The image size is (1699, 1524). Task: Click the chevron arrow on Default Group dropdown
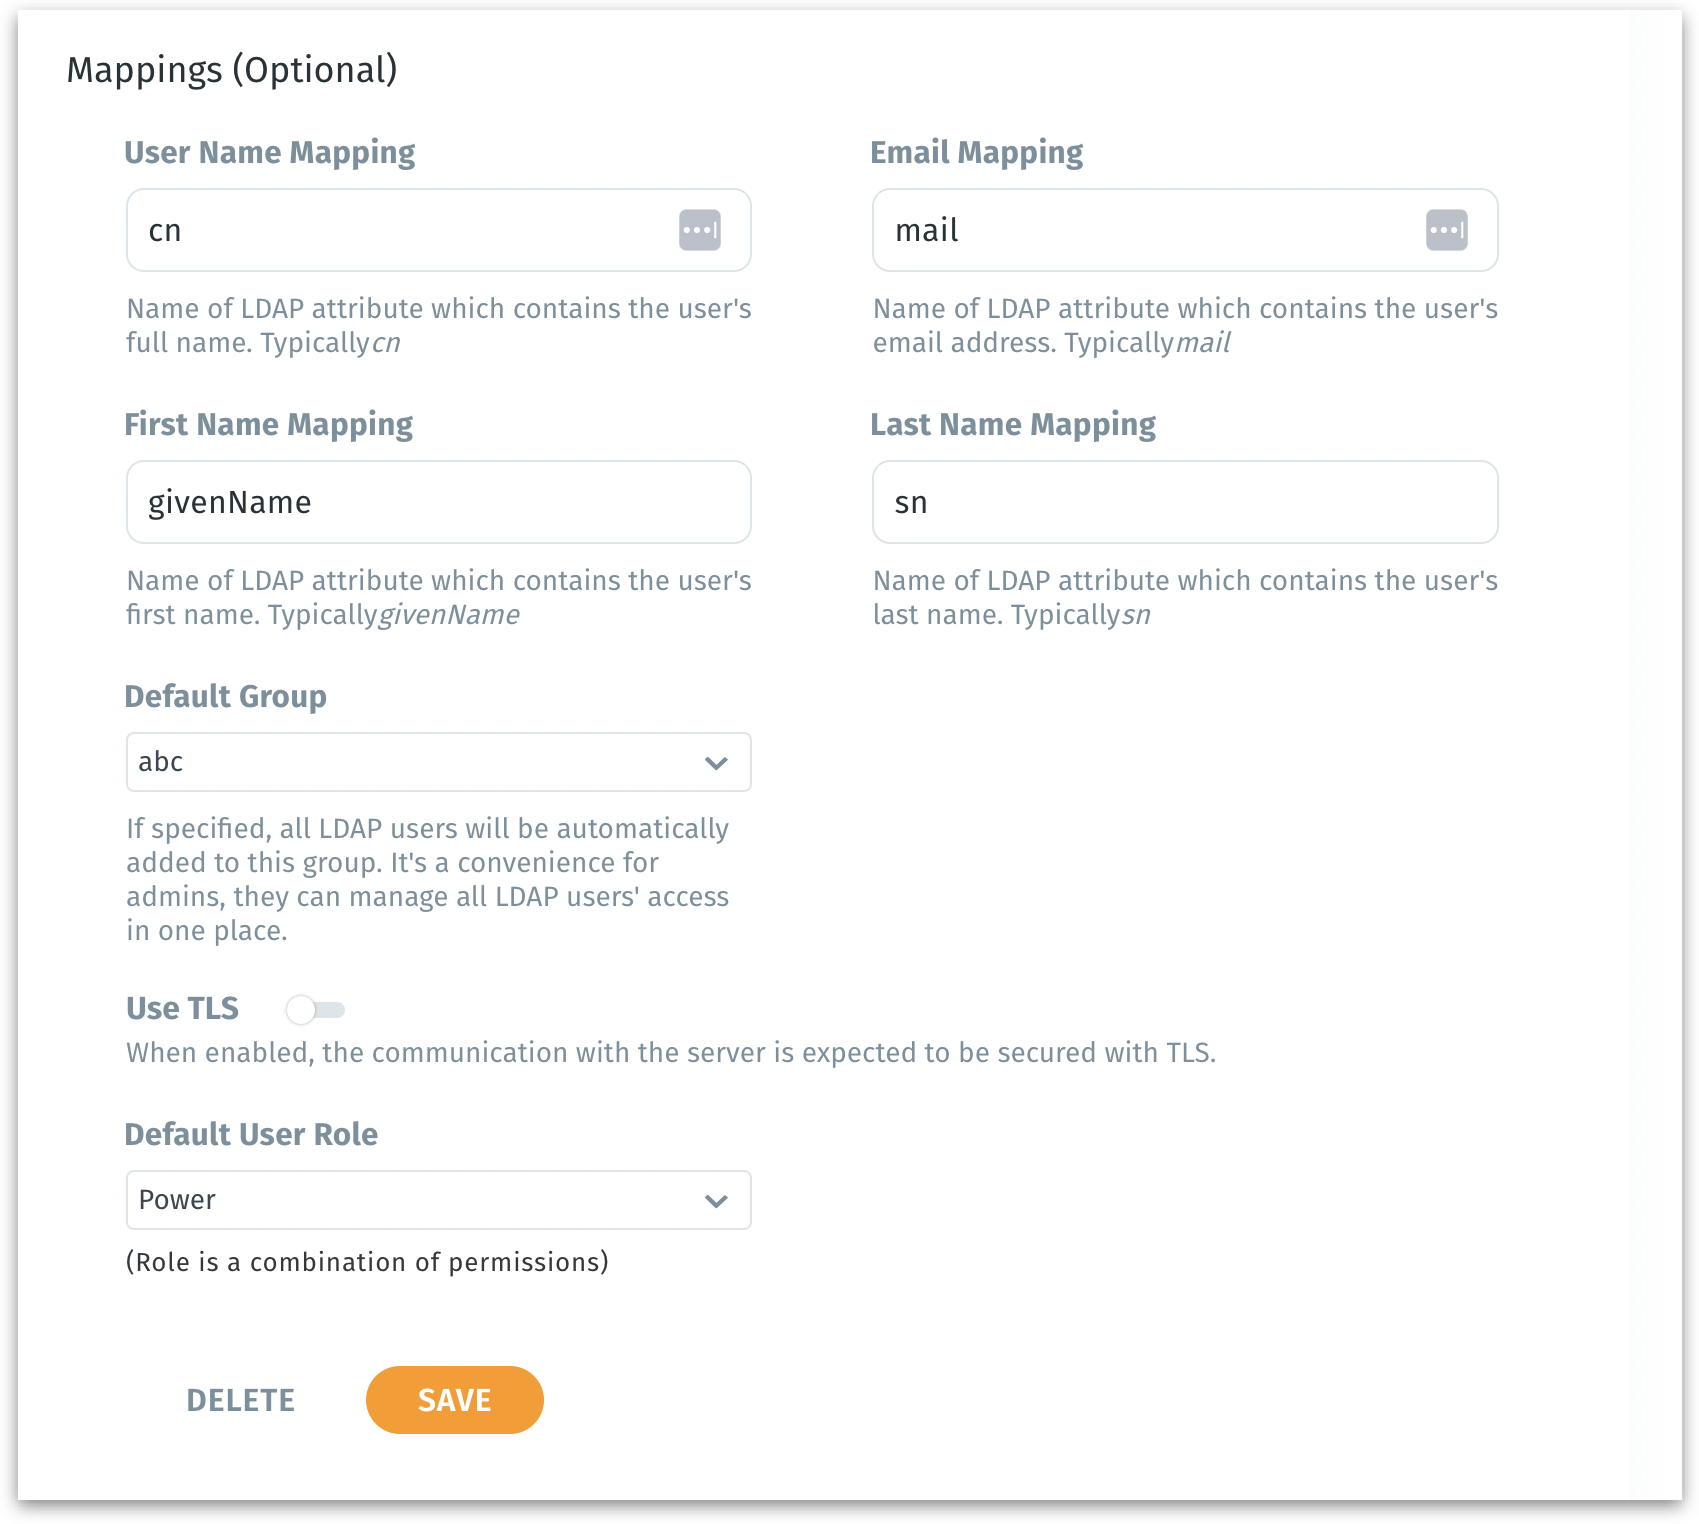(x=716, y=763)
